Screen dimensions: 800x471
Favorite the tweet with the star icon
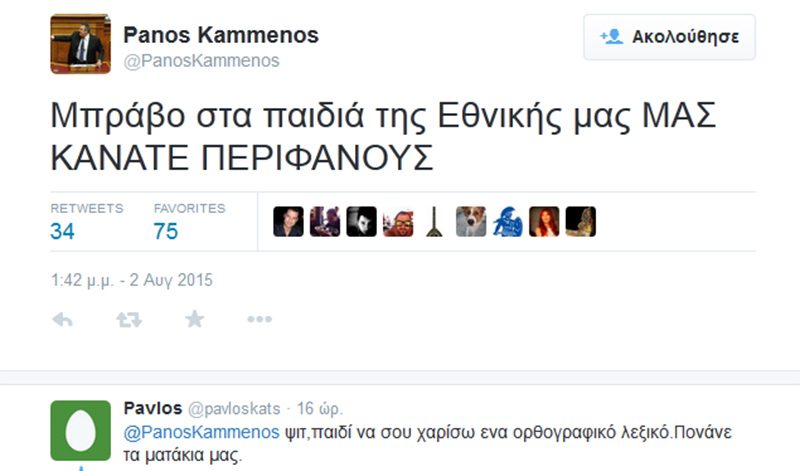[194, 320]
